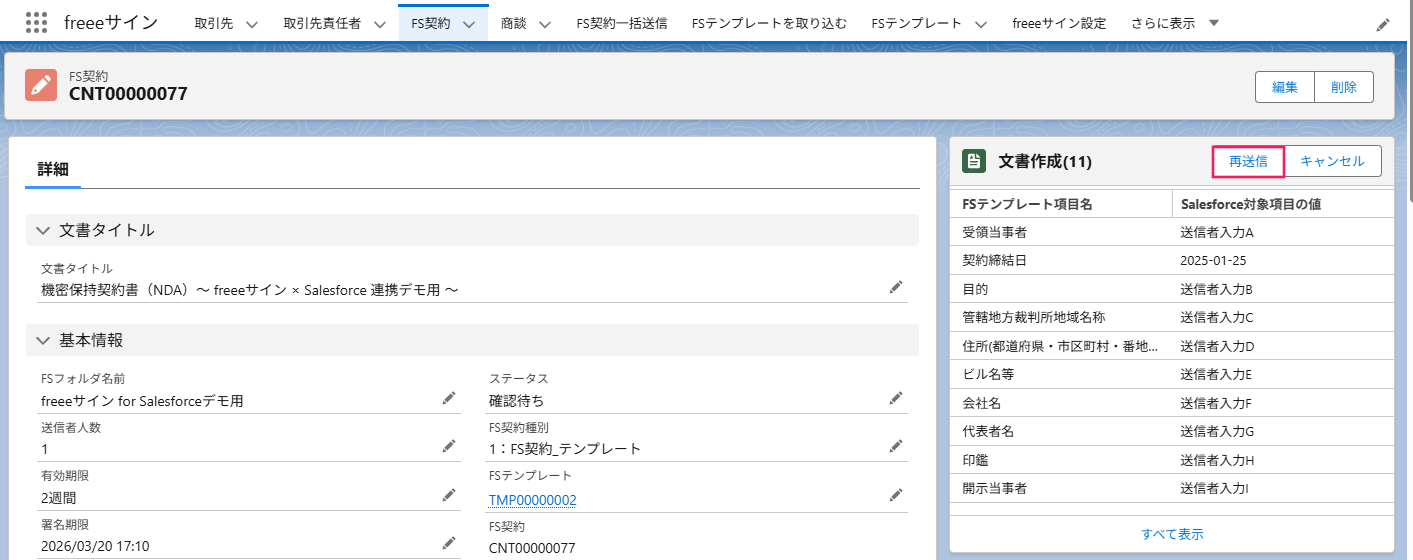Open the FS契約 navigation tab
The image size is (1413, 560).
click(432, 23)
